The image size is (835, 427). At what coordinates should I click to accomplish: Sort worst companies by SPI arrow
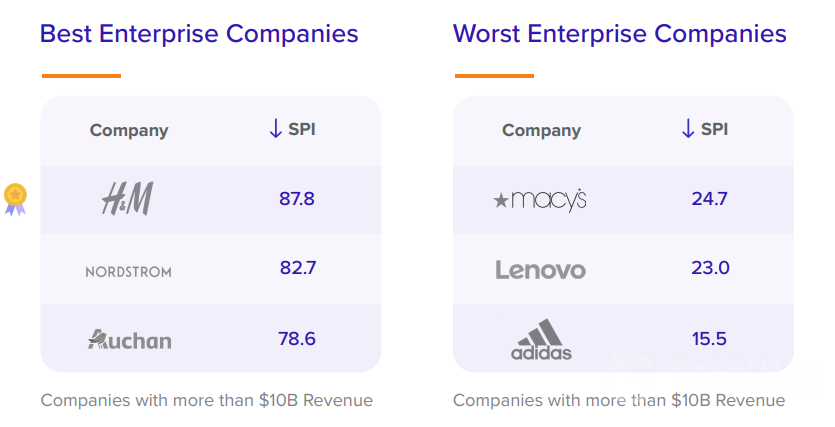[x=687, y=129]
